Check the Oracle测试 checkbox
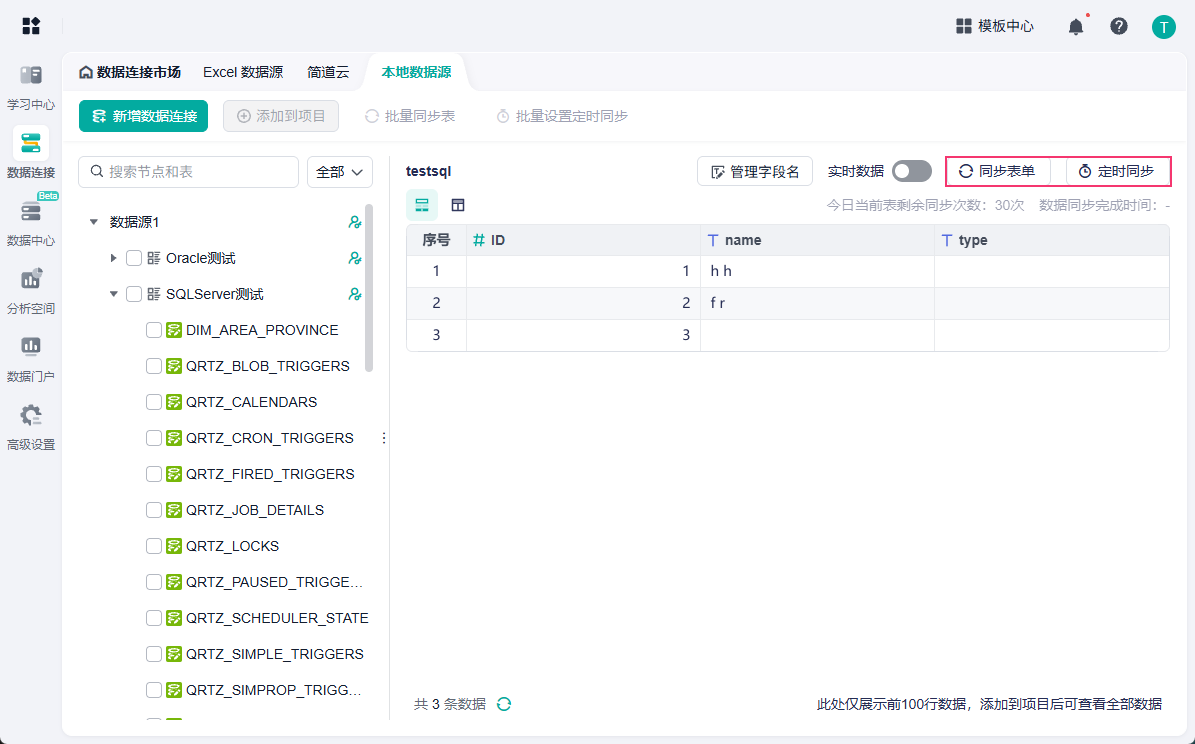1195x744 pixels. (x=133, y=258)
